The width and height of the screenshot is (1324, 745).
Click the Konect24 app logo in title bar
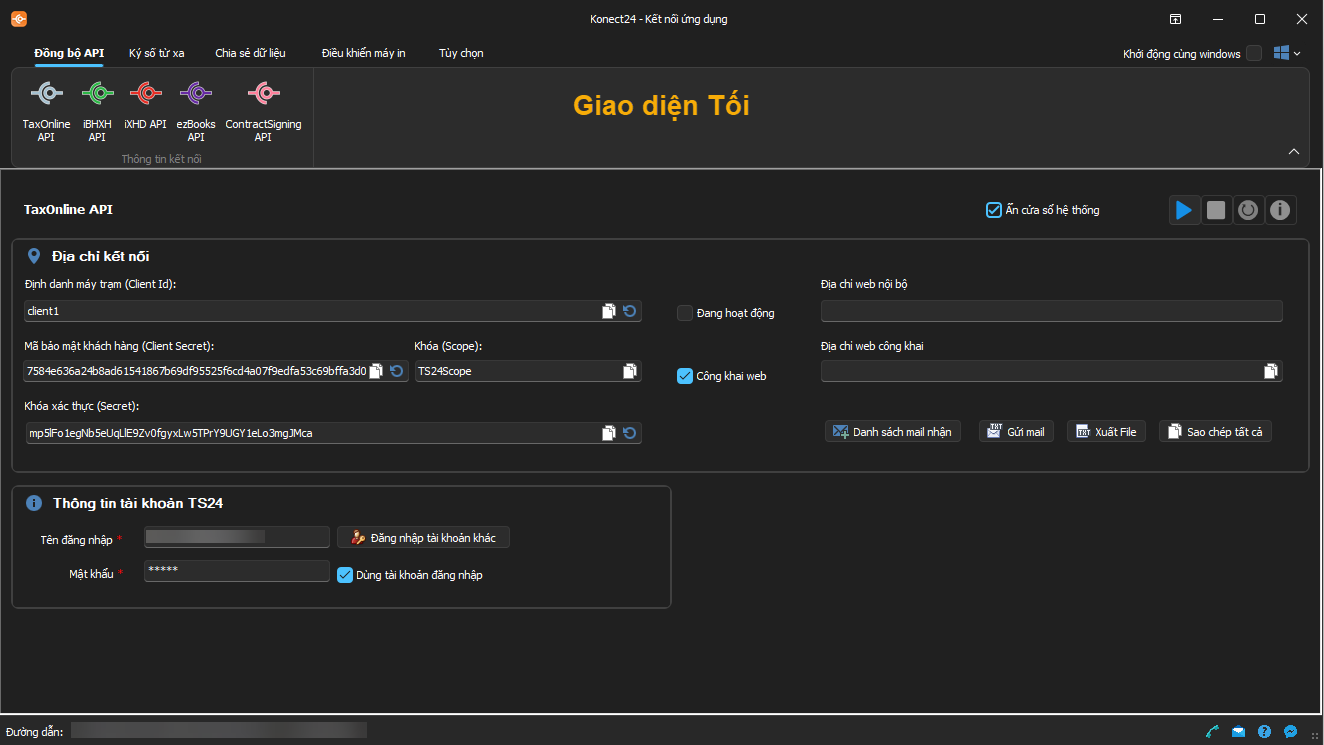pyautogui.click(x=19, y=19)
